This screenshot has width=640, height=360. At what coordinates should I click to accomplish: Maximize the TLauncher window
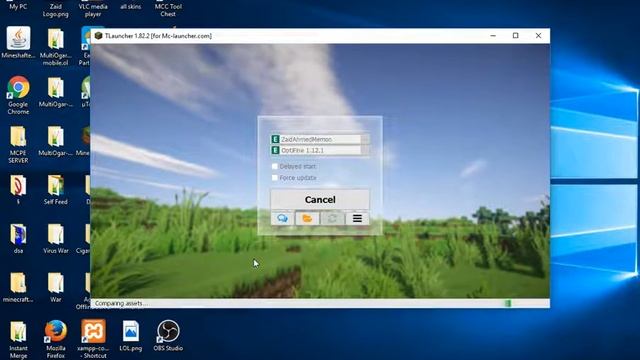tap(516, 36)
